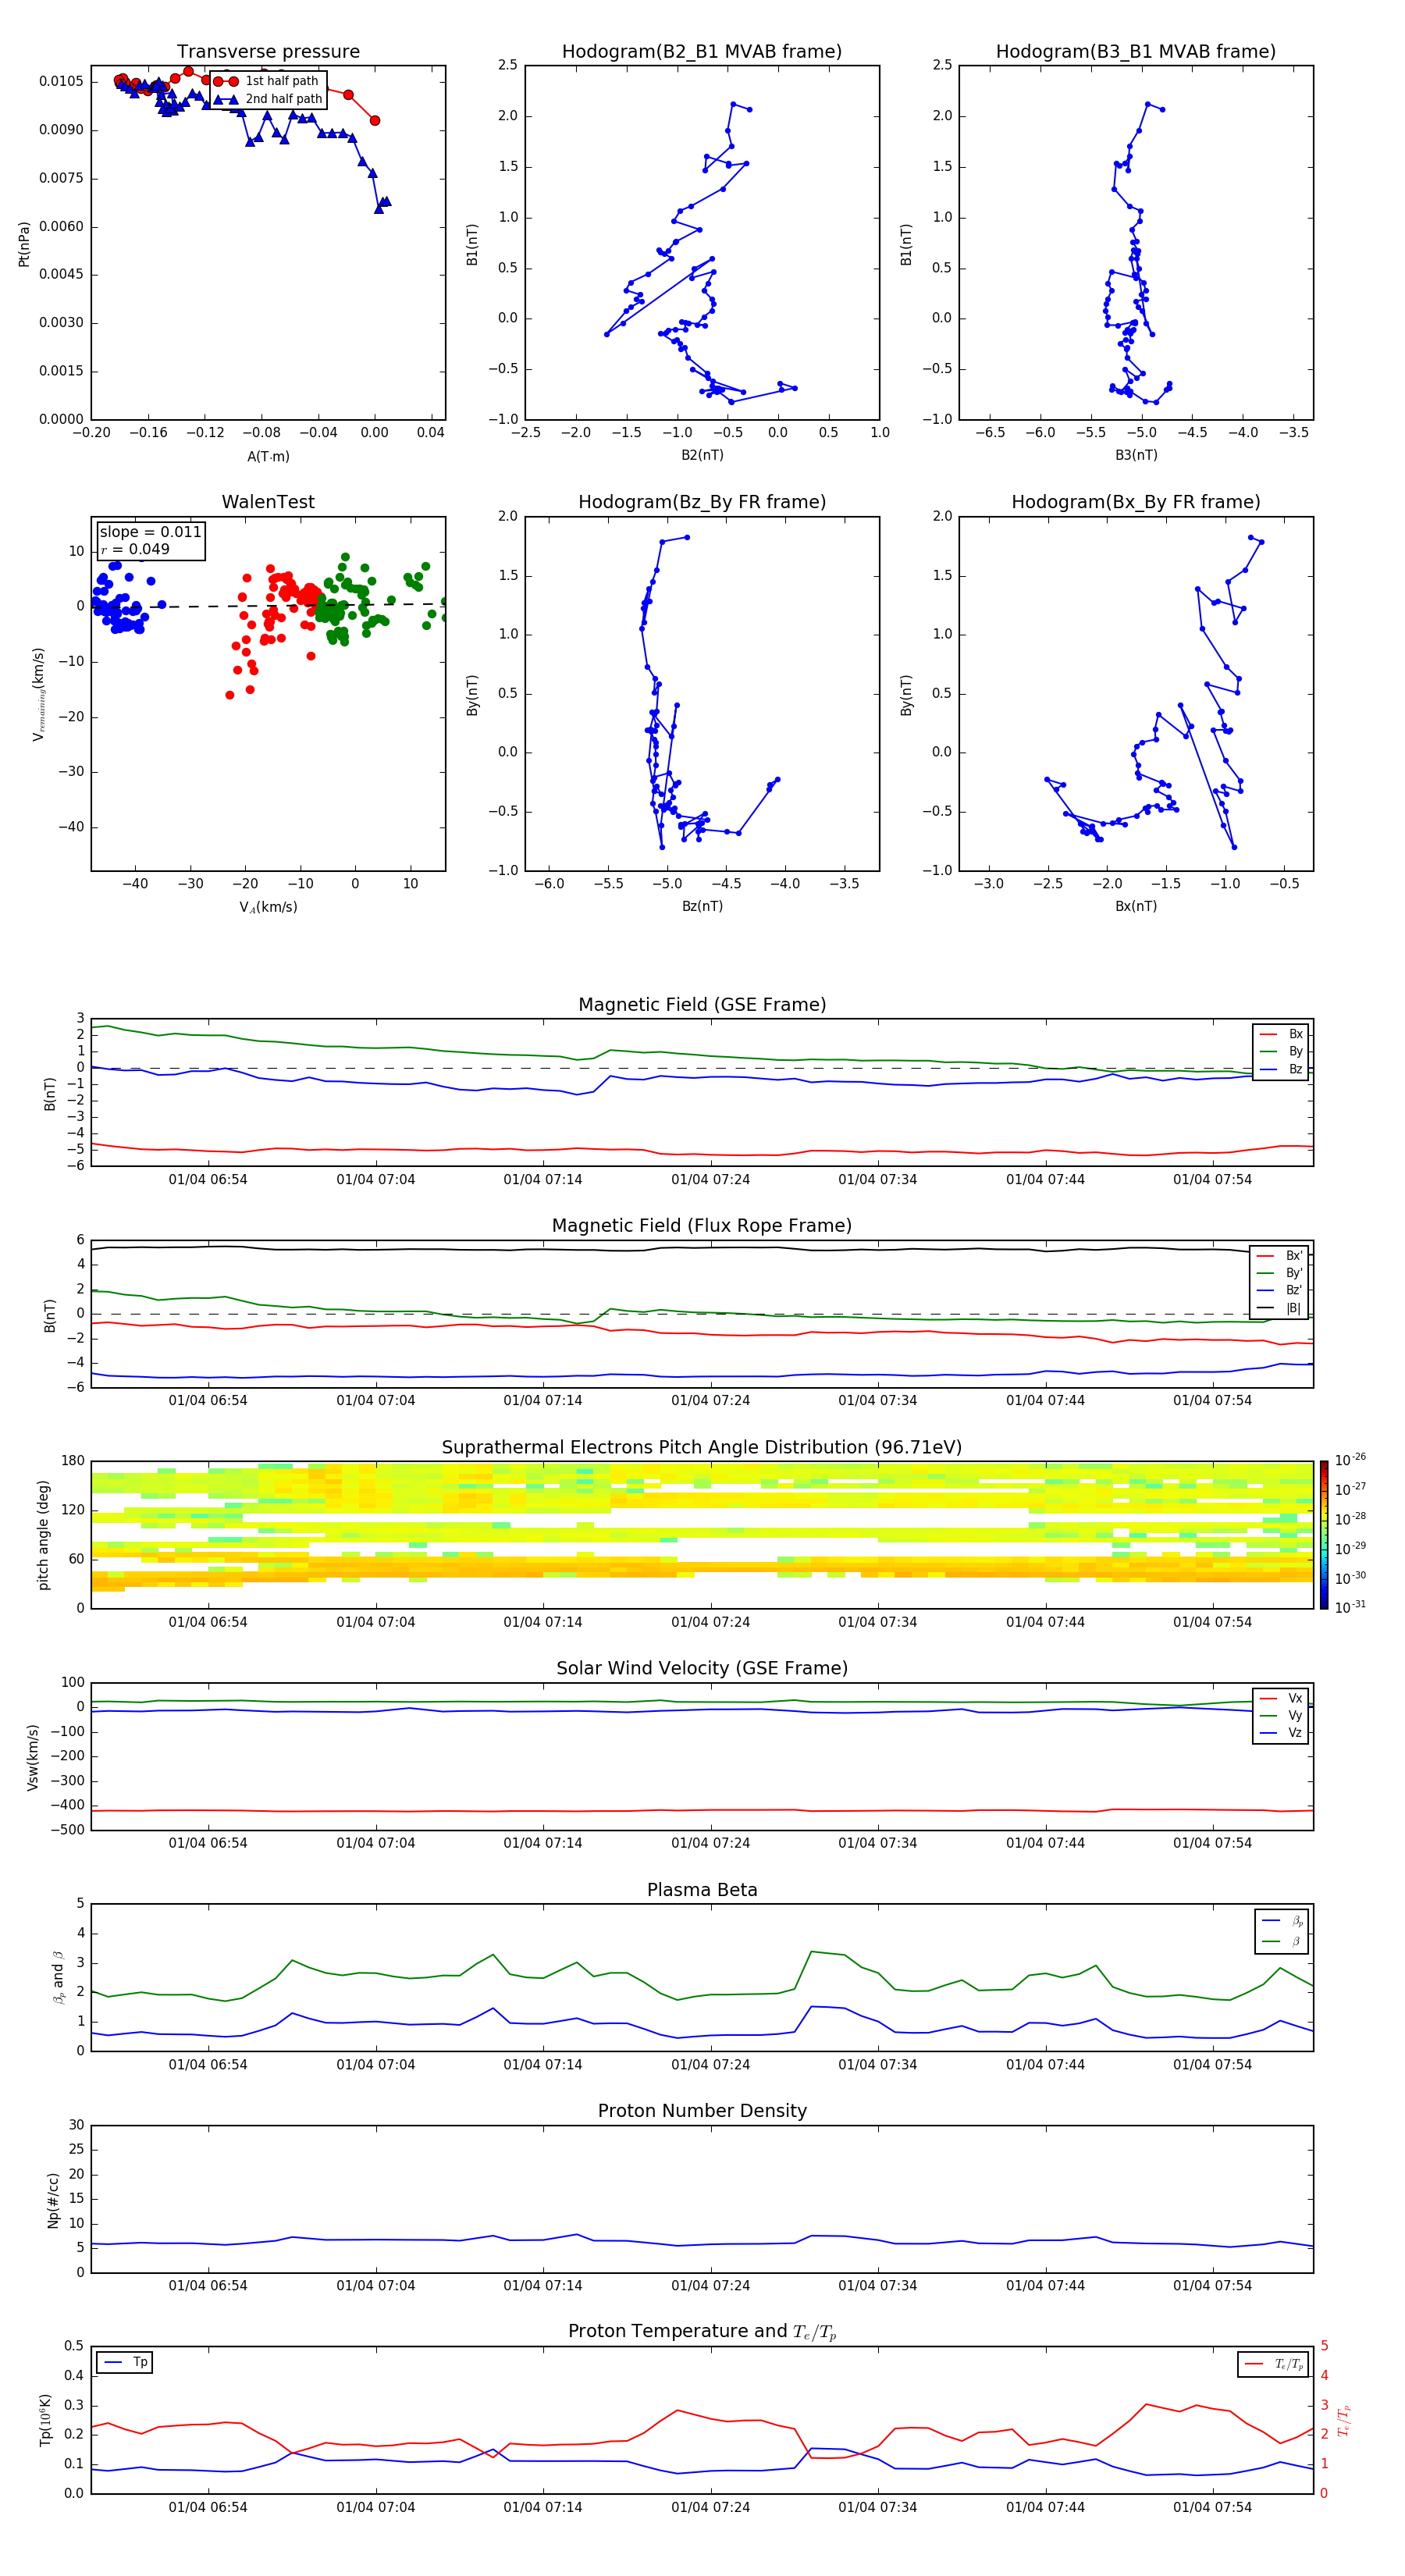The image size is (1405, 2576).
Task: Select the 'Hodogram(Bz_By FR frame)' title
Action: 702,502
